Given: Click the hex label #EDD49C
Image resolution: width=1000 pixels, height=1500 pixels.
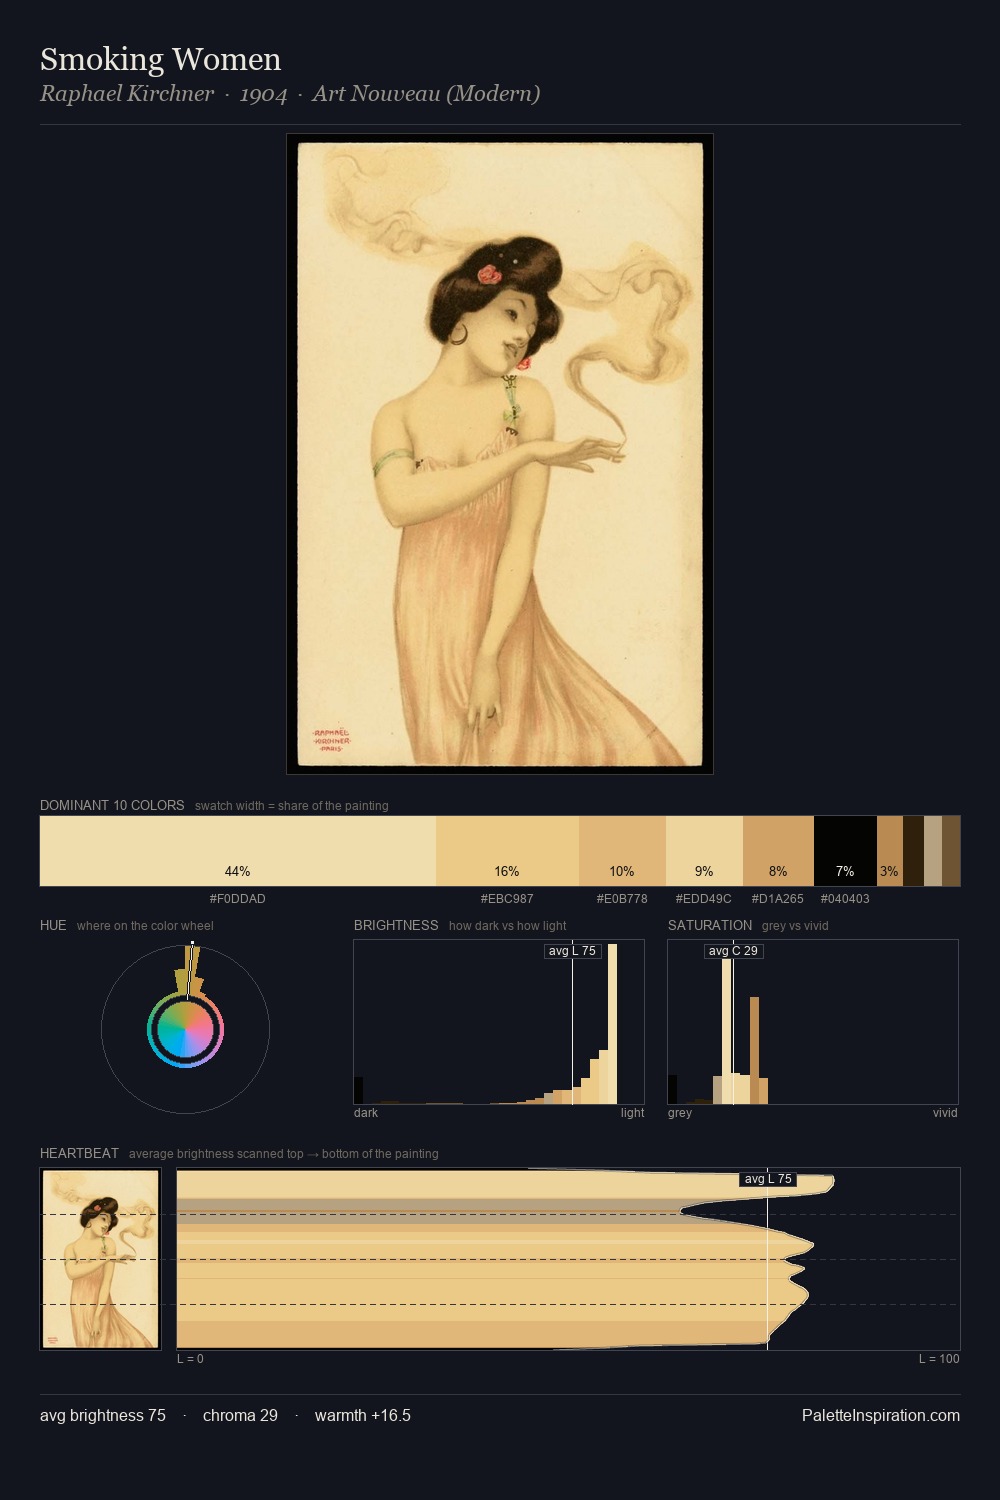Looking at the screenshot, I should coord(704,899).
